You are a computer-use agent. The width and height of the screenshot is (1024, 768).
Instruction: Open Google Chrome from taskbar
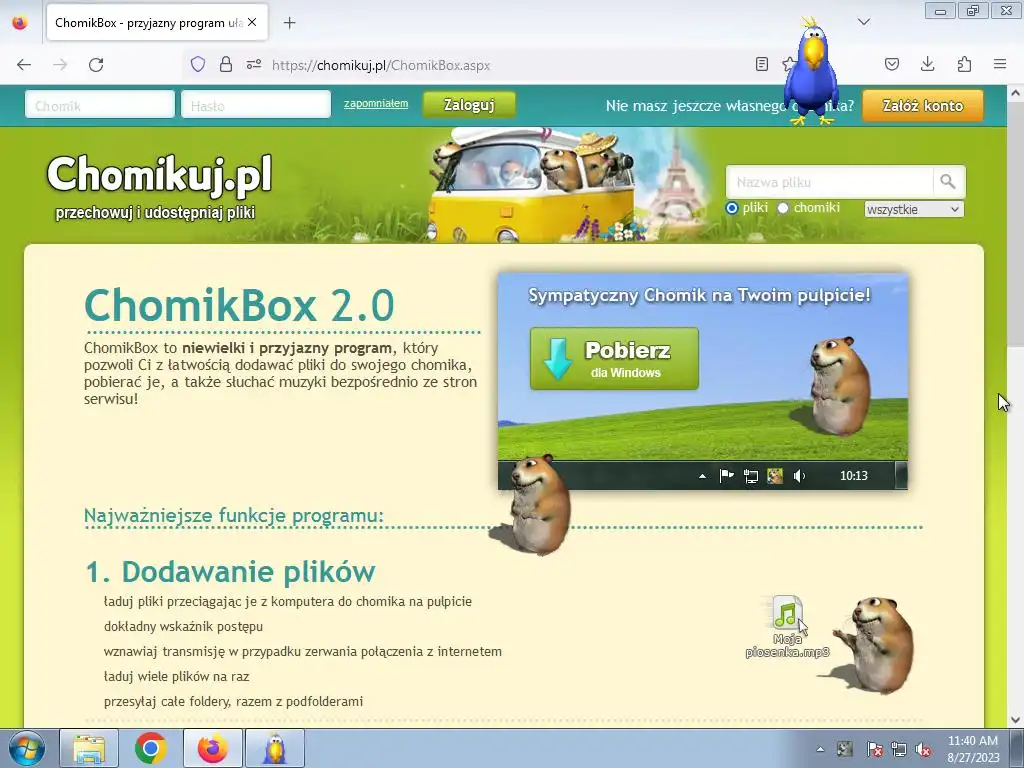pyautogui.click(x=151, y=748)
